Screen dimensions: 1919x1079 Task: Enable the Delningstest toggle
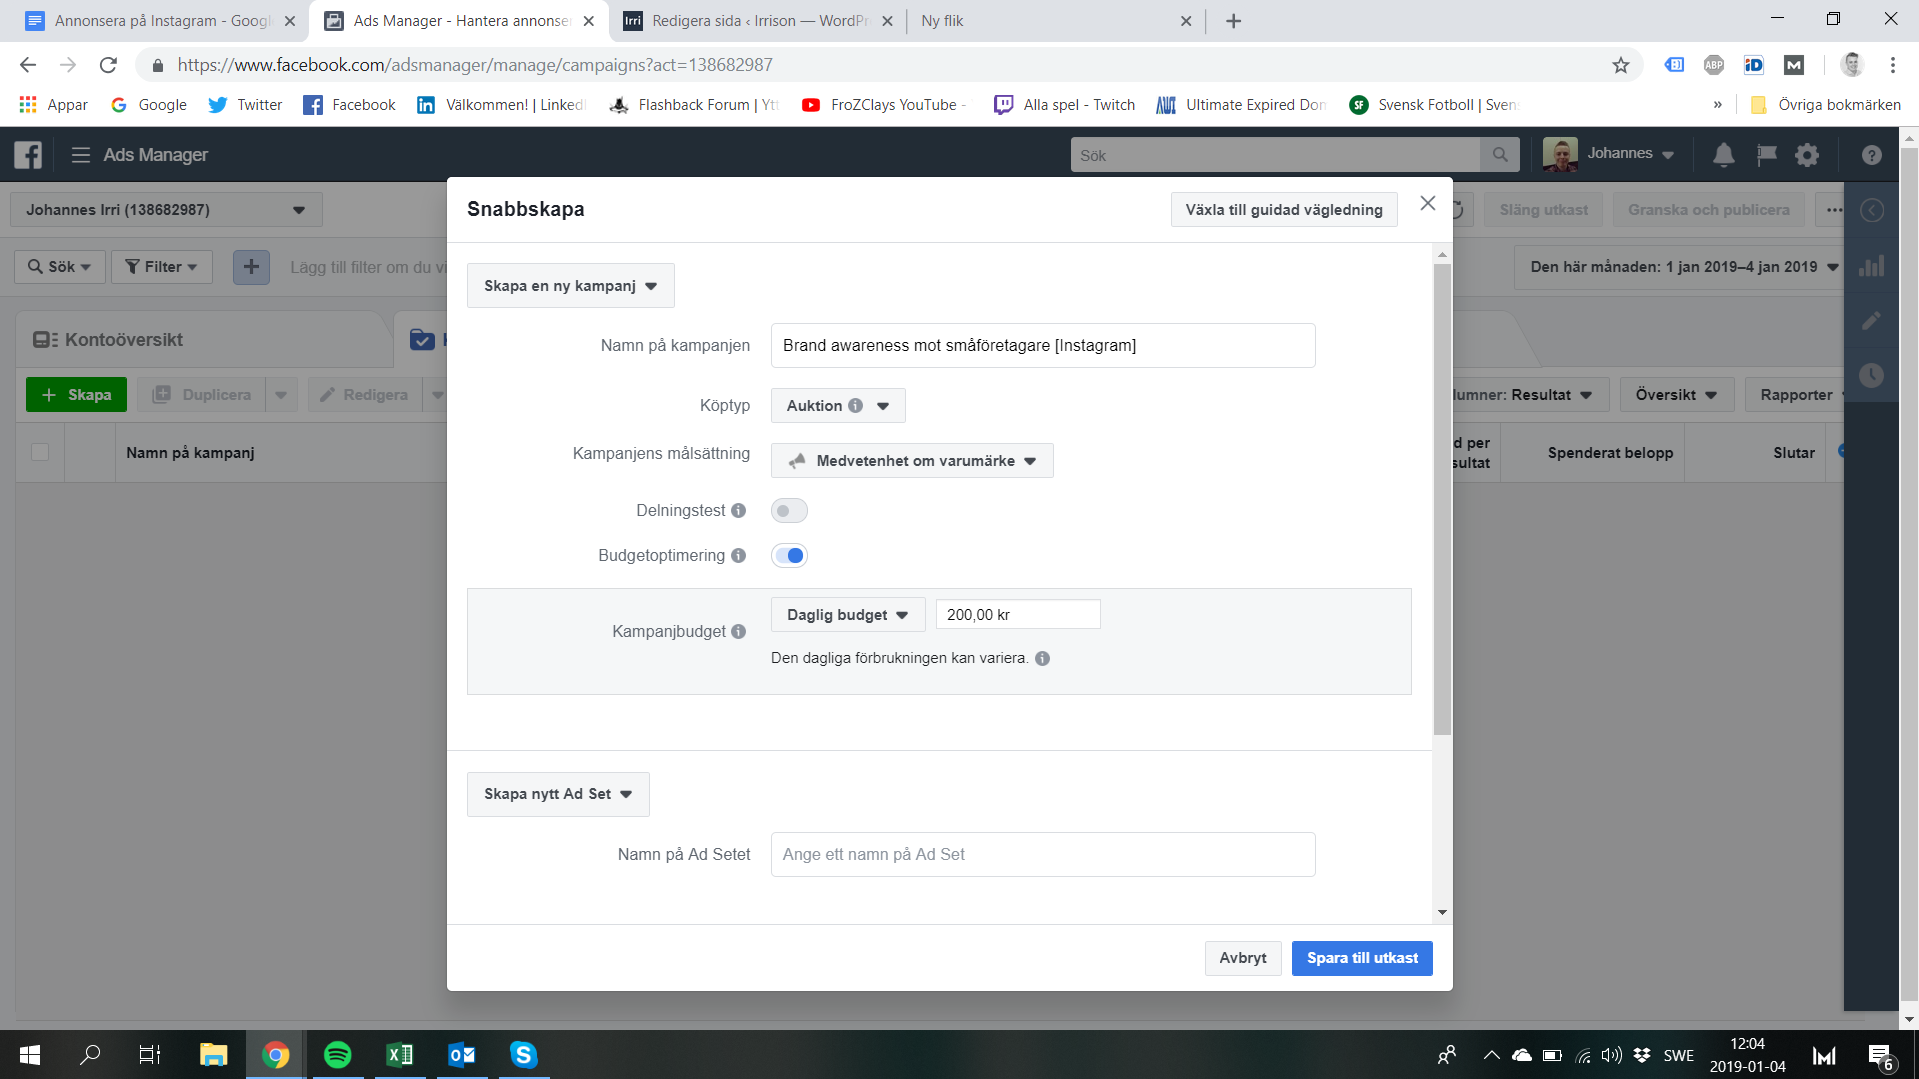(789, 511)
